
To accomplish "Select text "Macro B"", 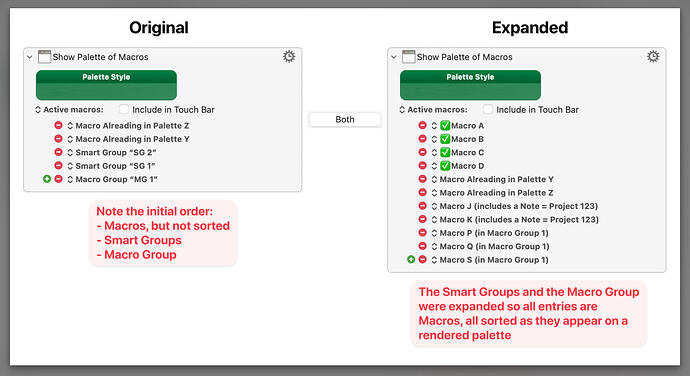I will 467,139.
